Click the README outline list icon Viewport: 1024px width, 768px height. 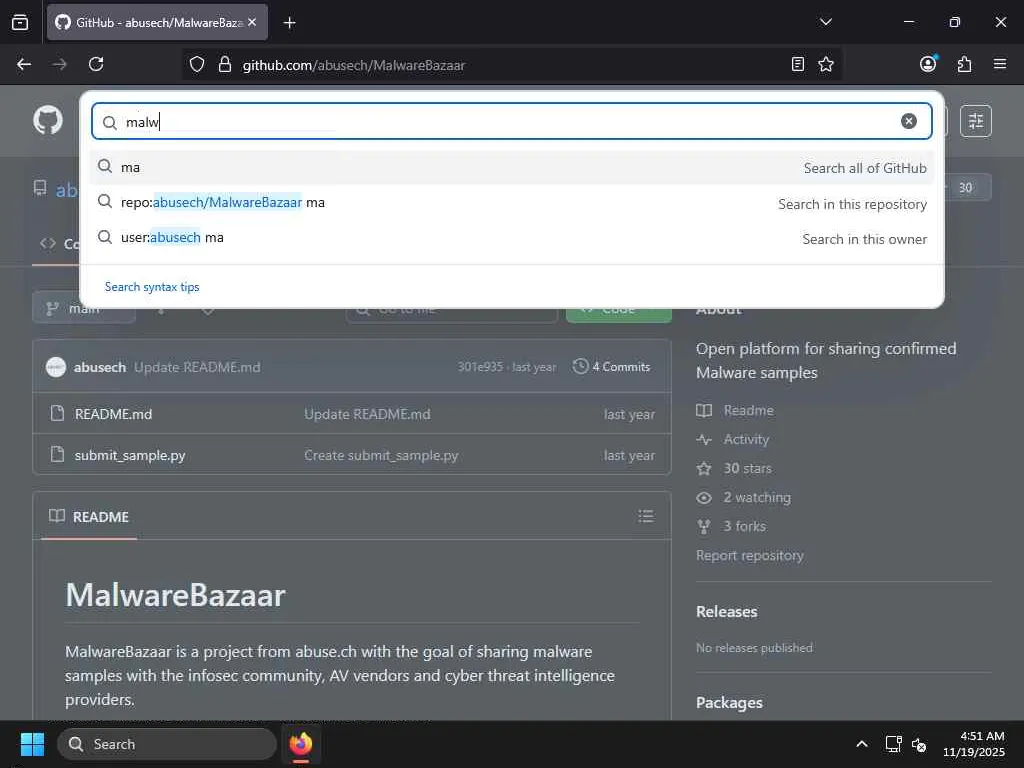tap(646, 516)
